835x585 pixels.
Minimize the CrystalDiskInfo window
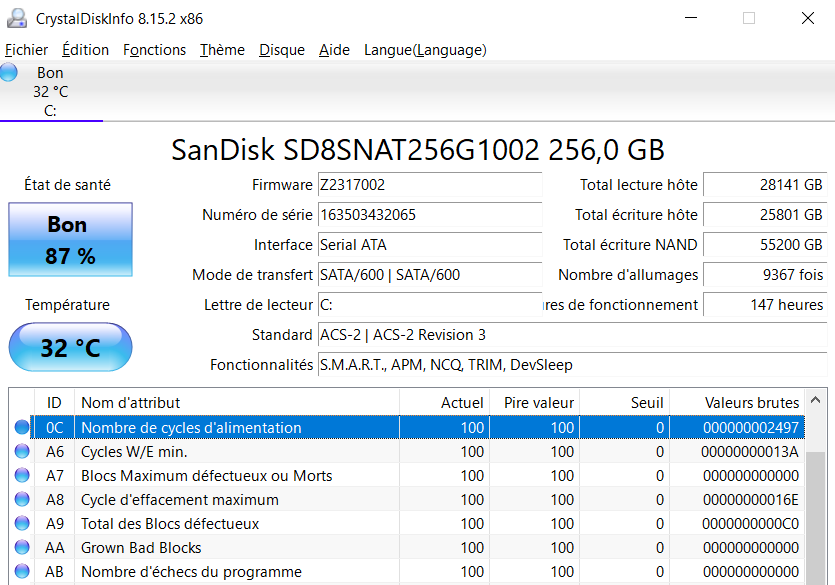(x=691, y=18)
